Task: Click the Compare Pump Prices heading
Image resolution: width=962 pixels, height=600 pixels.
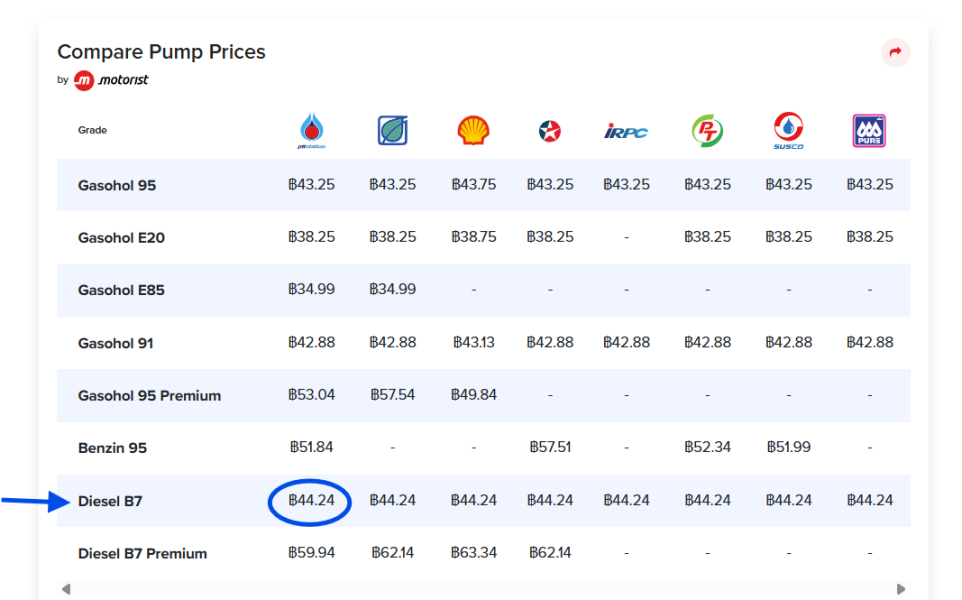Action: pyautogui.click(x=161, y=52)
